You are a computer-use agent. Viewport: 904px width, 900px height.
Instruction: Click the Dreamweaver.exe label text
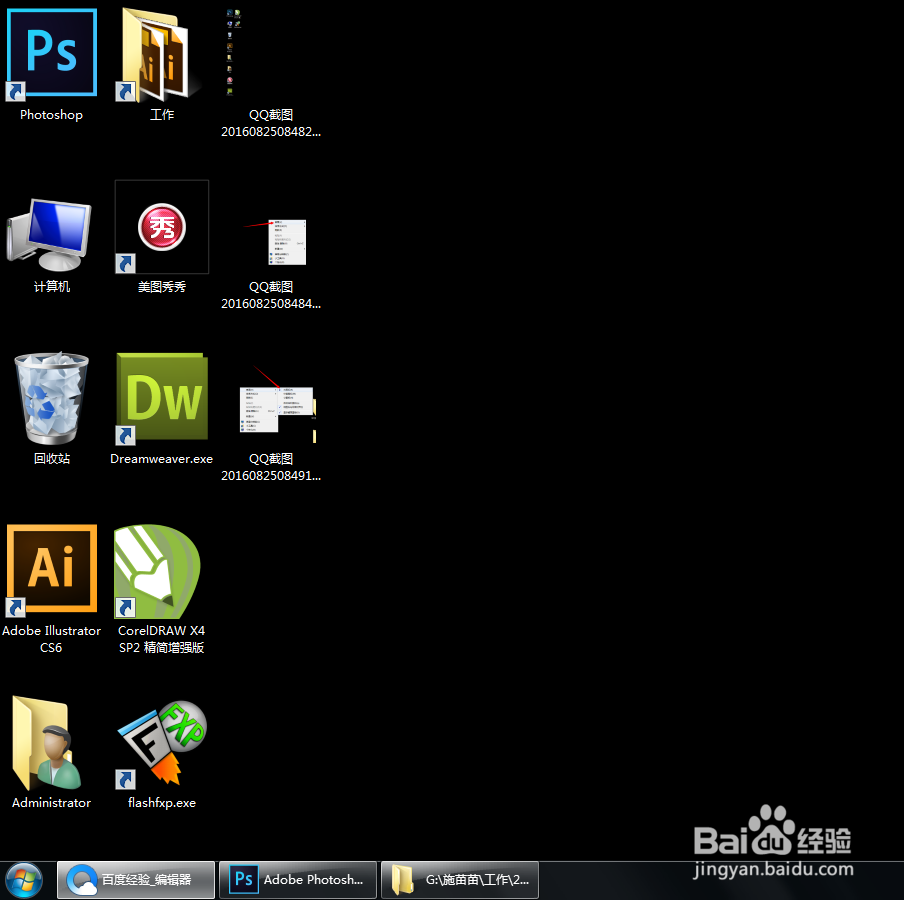click(x=161, y=458)
